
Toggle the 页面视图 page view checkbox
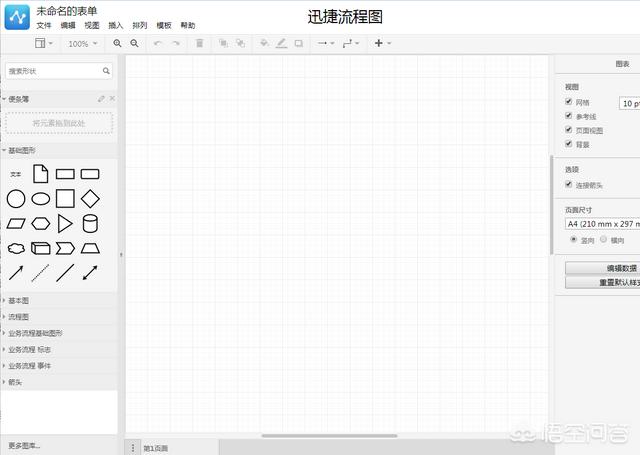click(x=569, y=130)
